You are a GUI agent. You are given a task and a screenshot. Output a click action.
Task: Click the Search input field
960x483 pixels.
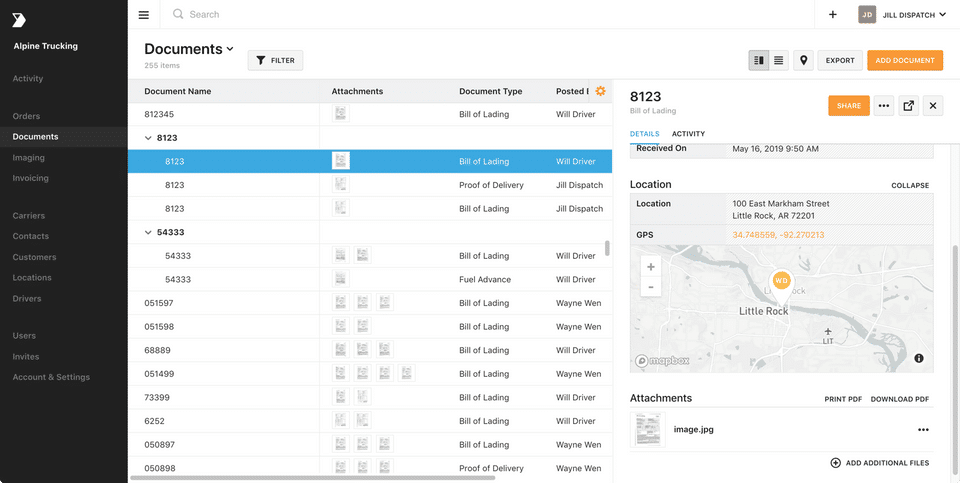[487, 15]
